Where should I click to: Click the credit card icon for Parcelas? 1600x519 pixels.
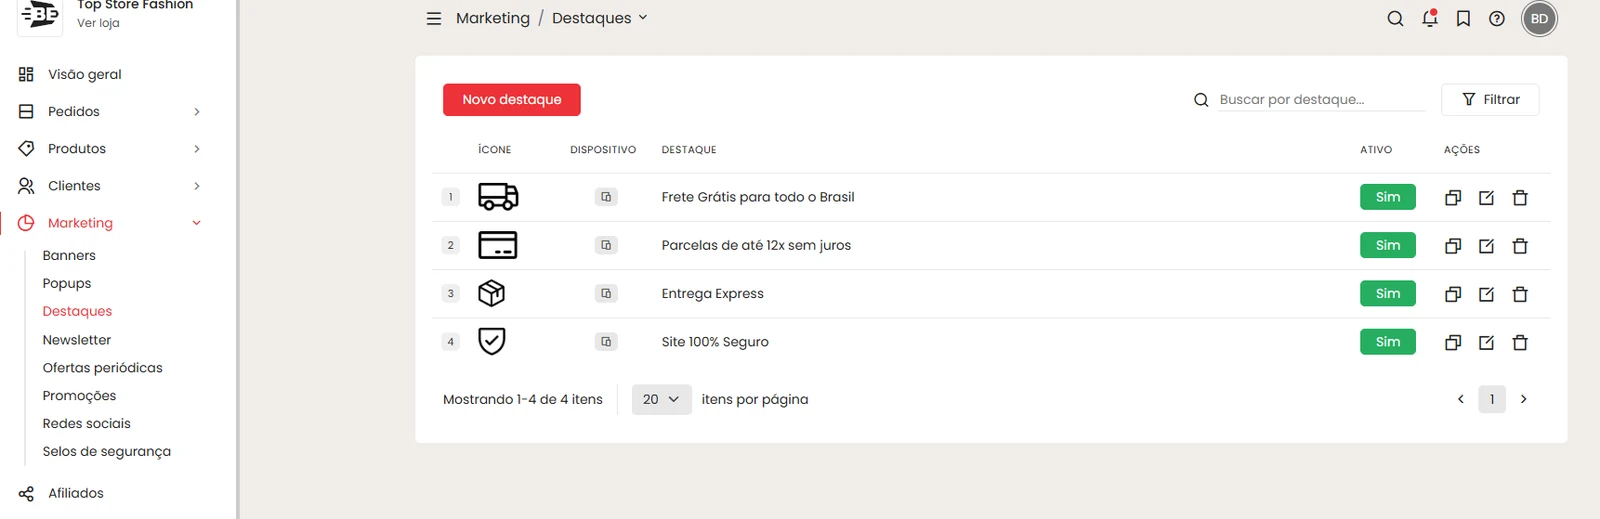[498, 245]
